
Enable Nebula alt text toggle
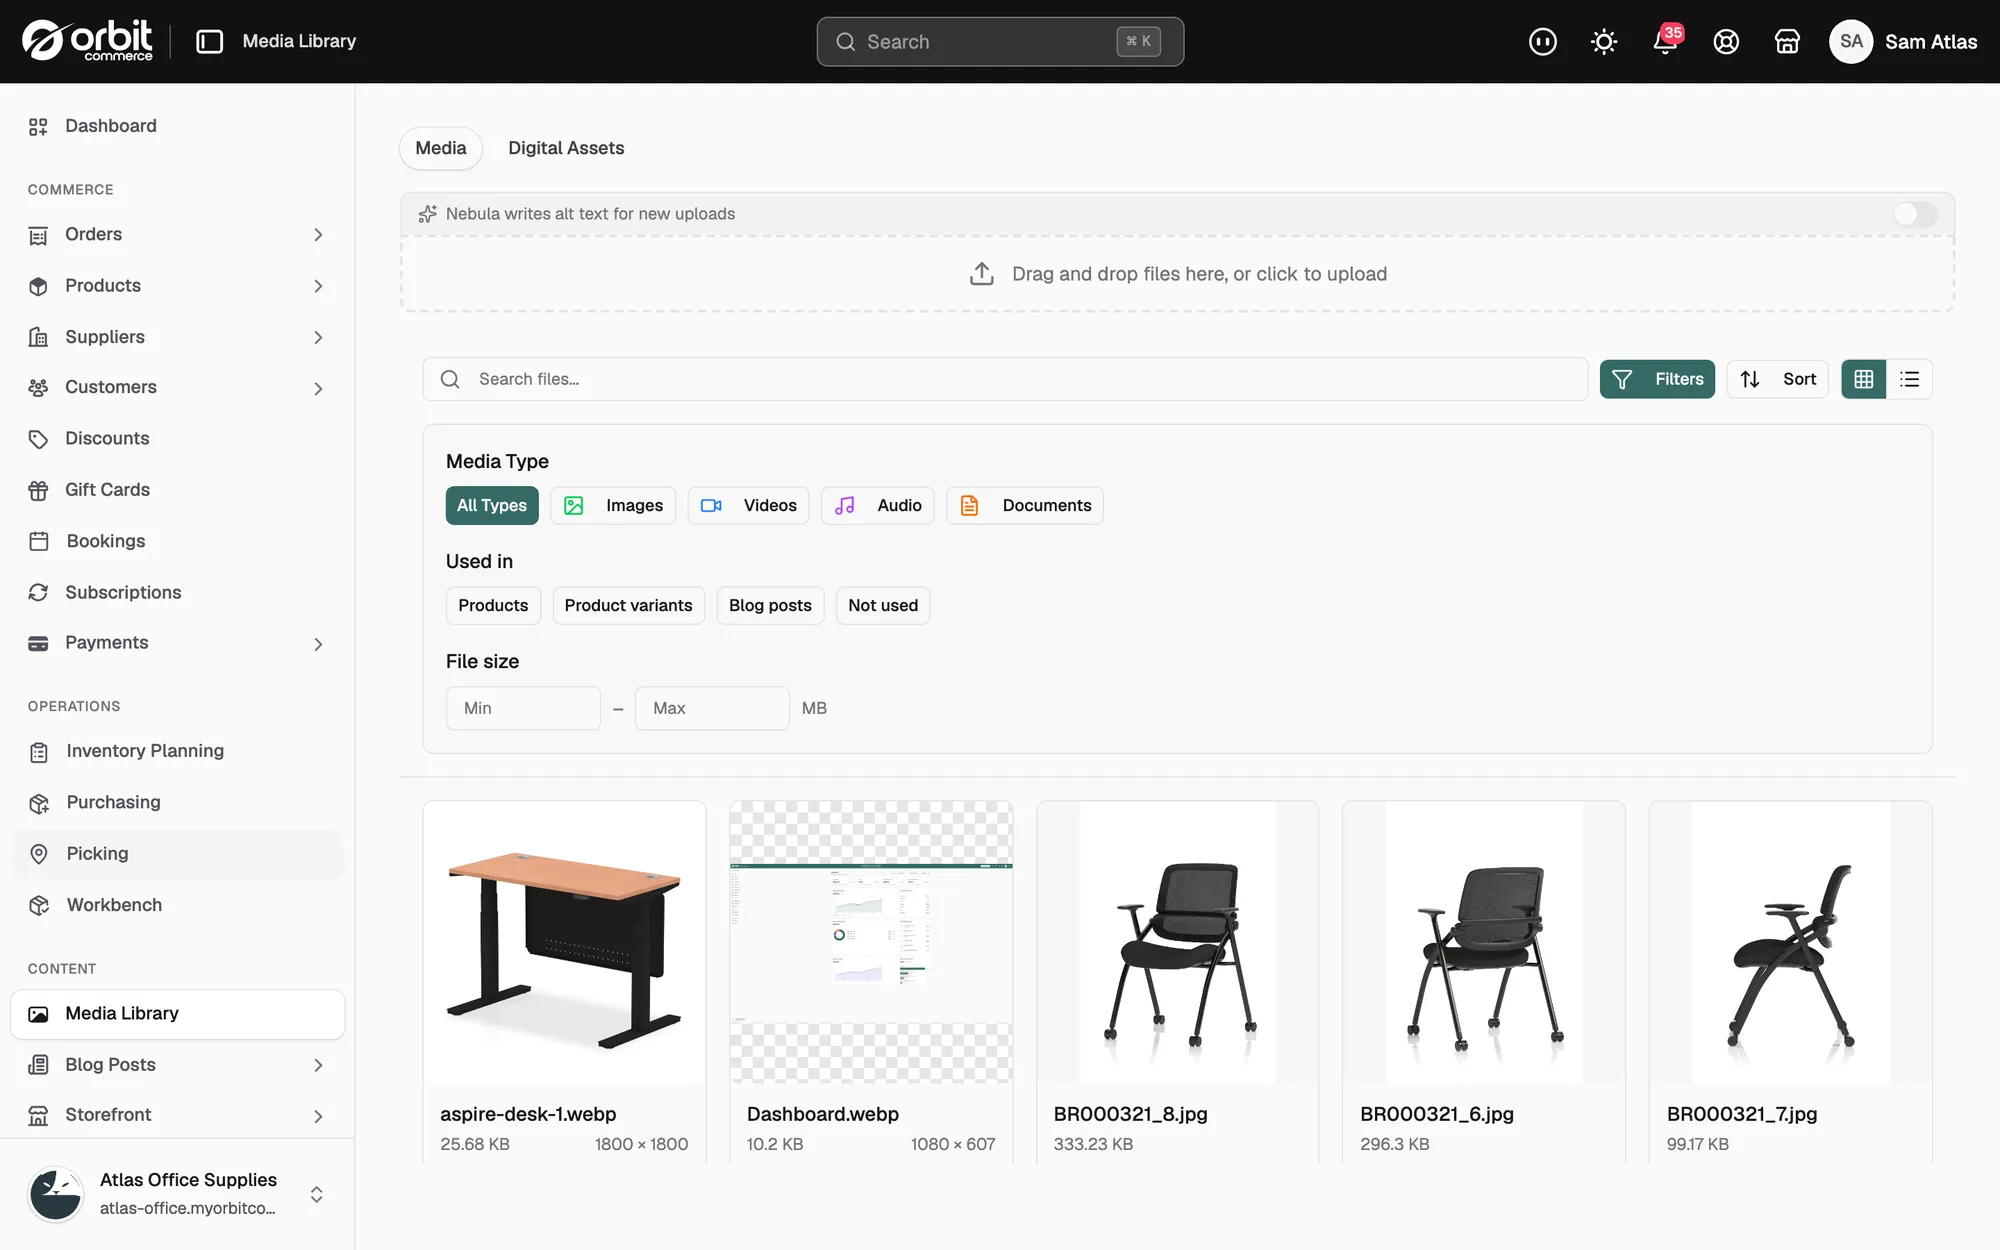pos(1914,214)
